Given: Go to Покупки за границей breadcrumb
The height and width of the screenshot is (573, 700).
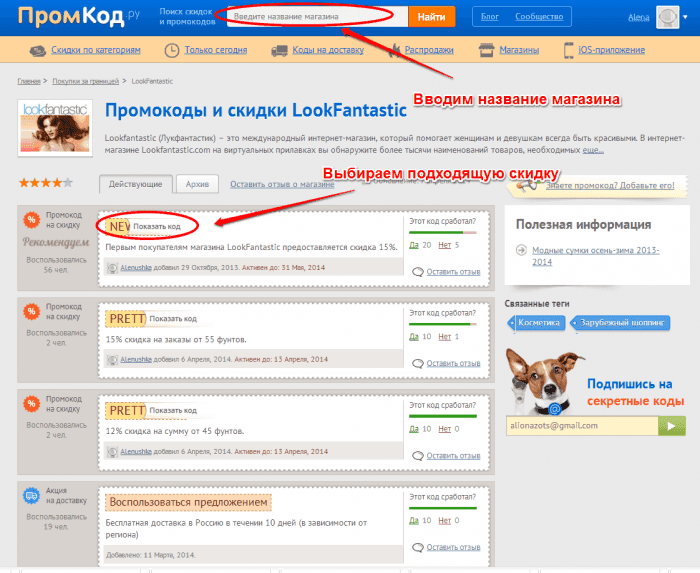Looking at the screenshot, I should point(86,81).
